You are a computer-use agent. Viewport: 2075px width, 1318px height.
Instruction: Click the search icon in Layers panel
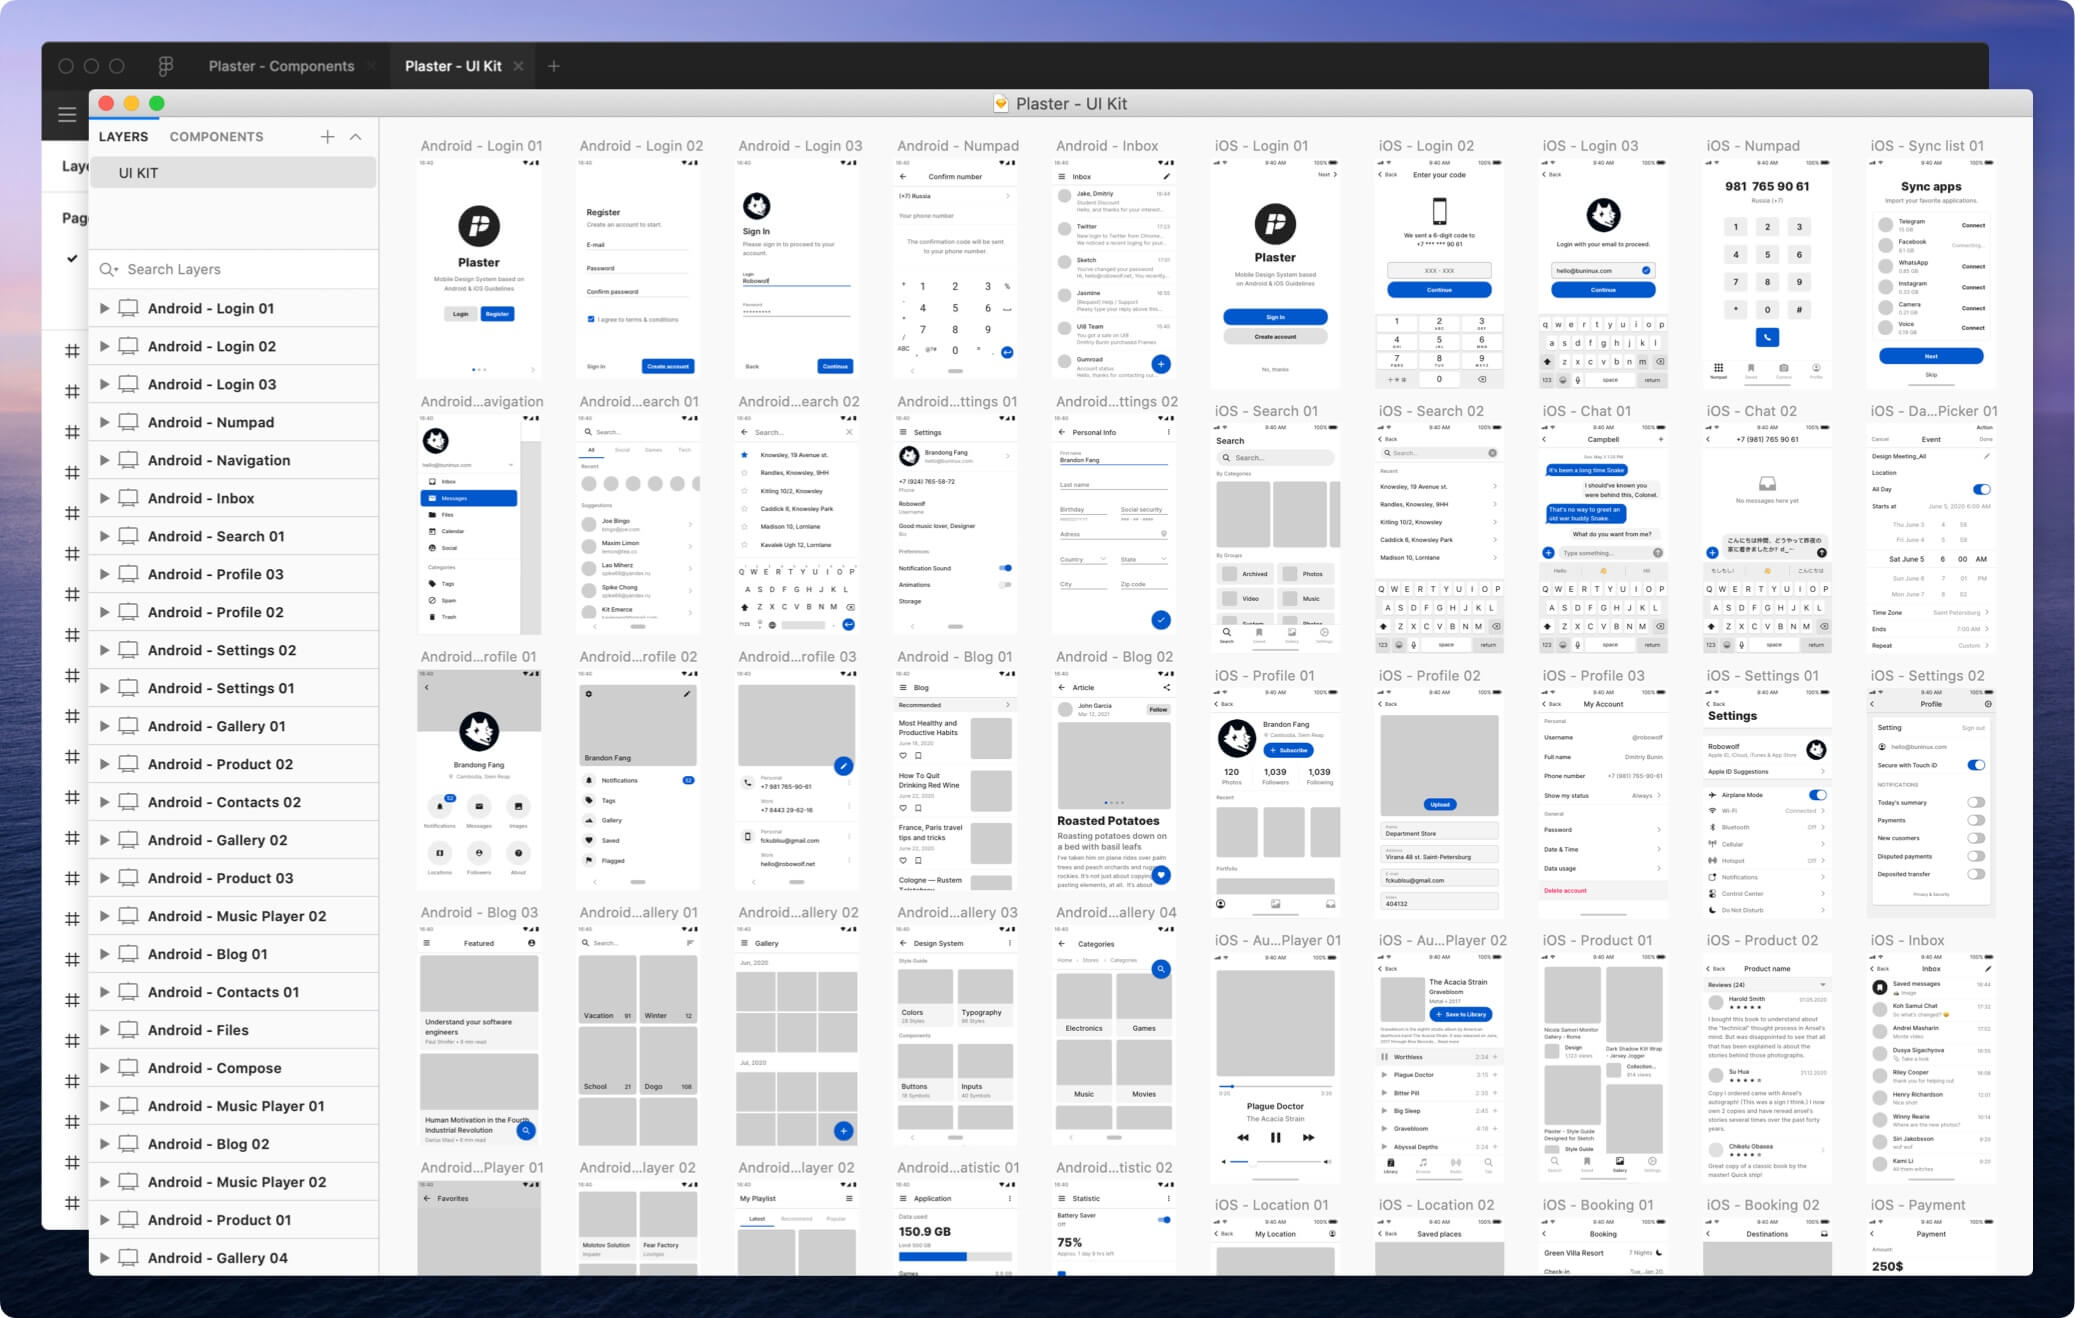[x=110, y=269]
